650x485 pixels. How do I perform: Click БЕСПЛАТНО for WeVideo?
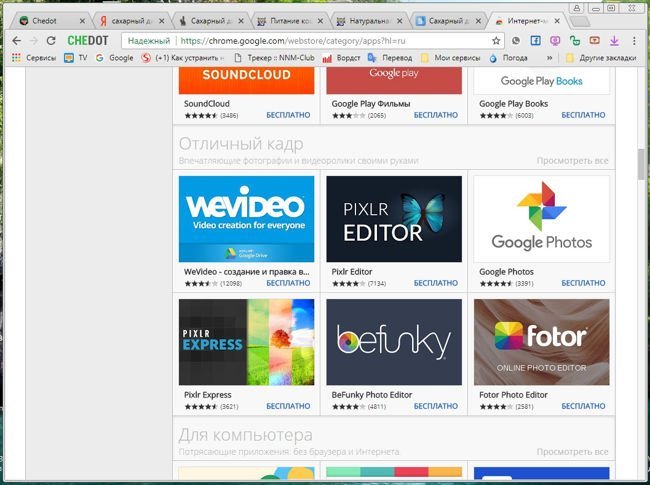(x=288, y=283)
